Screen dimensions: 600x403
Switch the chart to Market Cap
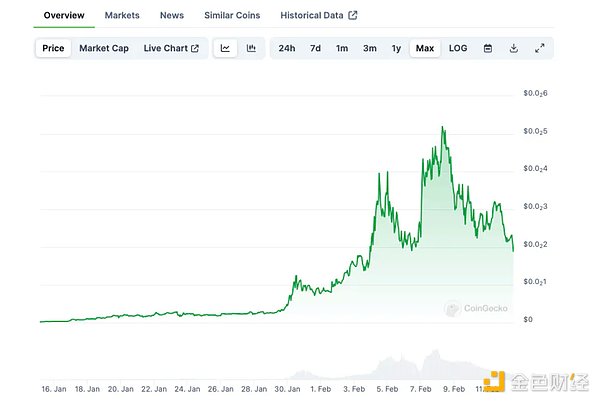(x=104, y=48)
